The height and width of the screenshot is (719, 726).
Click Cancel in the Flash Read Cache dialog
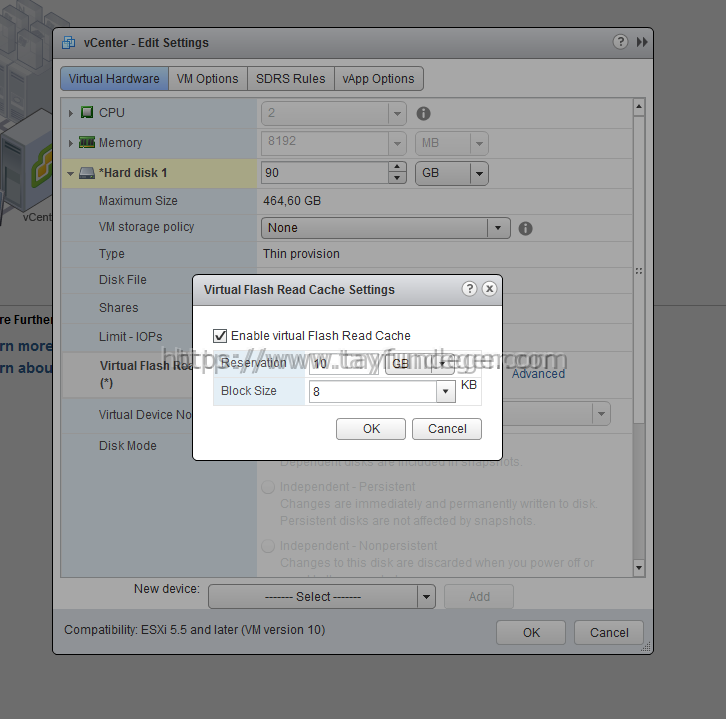pos(447,429)
